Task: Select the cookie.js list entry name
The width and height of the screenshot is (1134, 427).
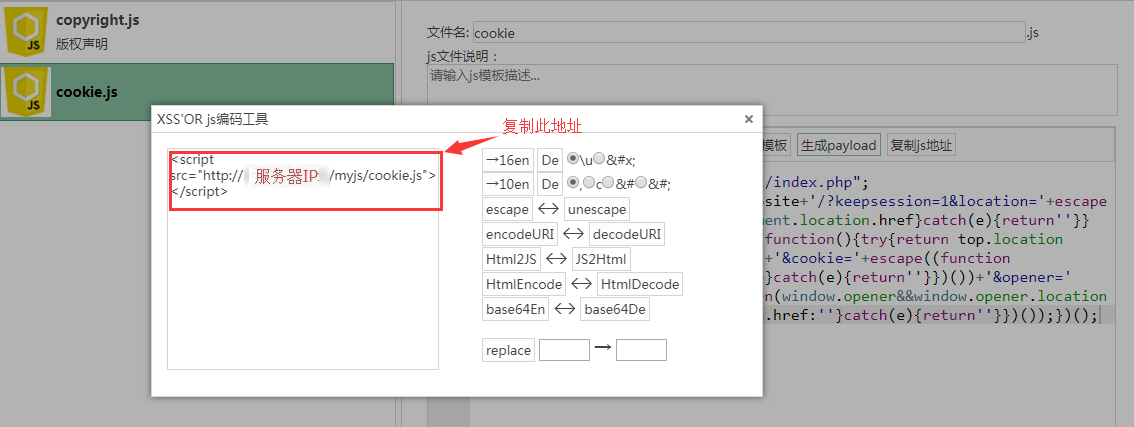Action: tap(87, 92)
